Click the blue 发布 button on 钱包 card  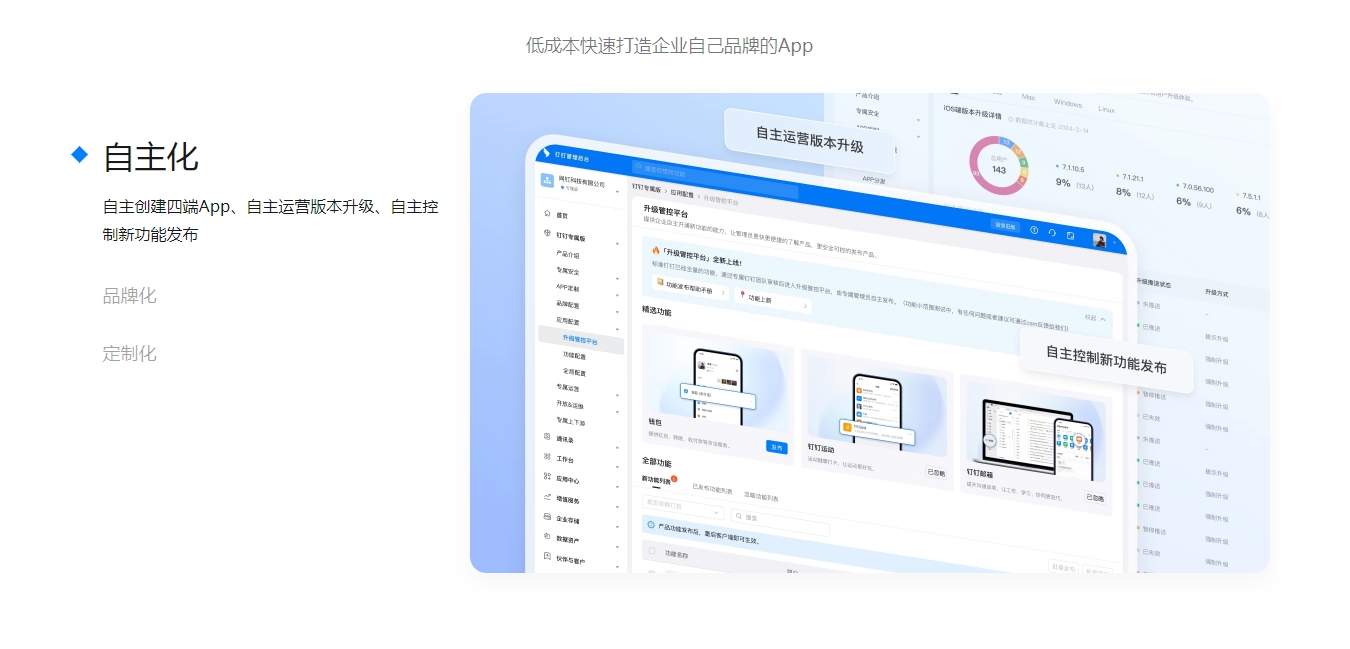tap(776, 447)
